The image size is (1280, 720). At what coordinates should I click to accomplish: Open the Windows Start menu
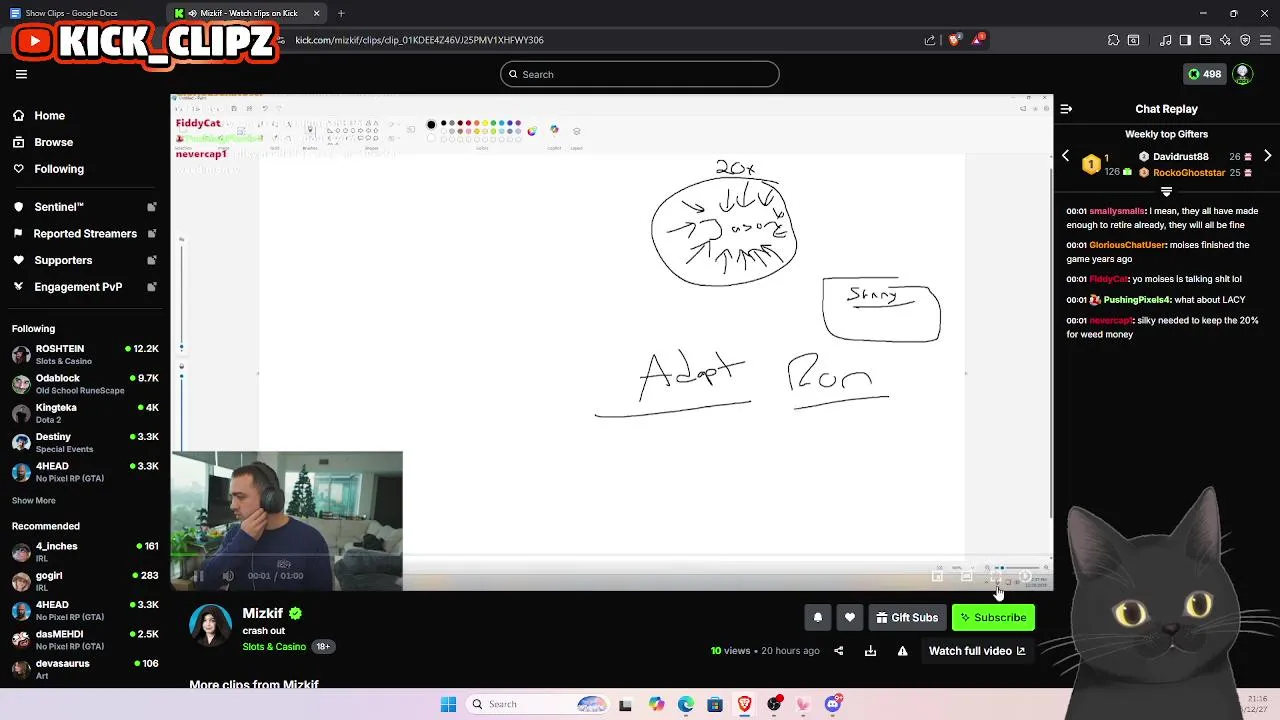click(448, 704)
